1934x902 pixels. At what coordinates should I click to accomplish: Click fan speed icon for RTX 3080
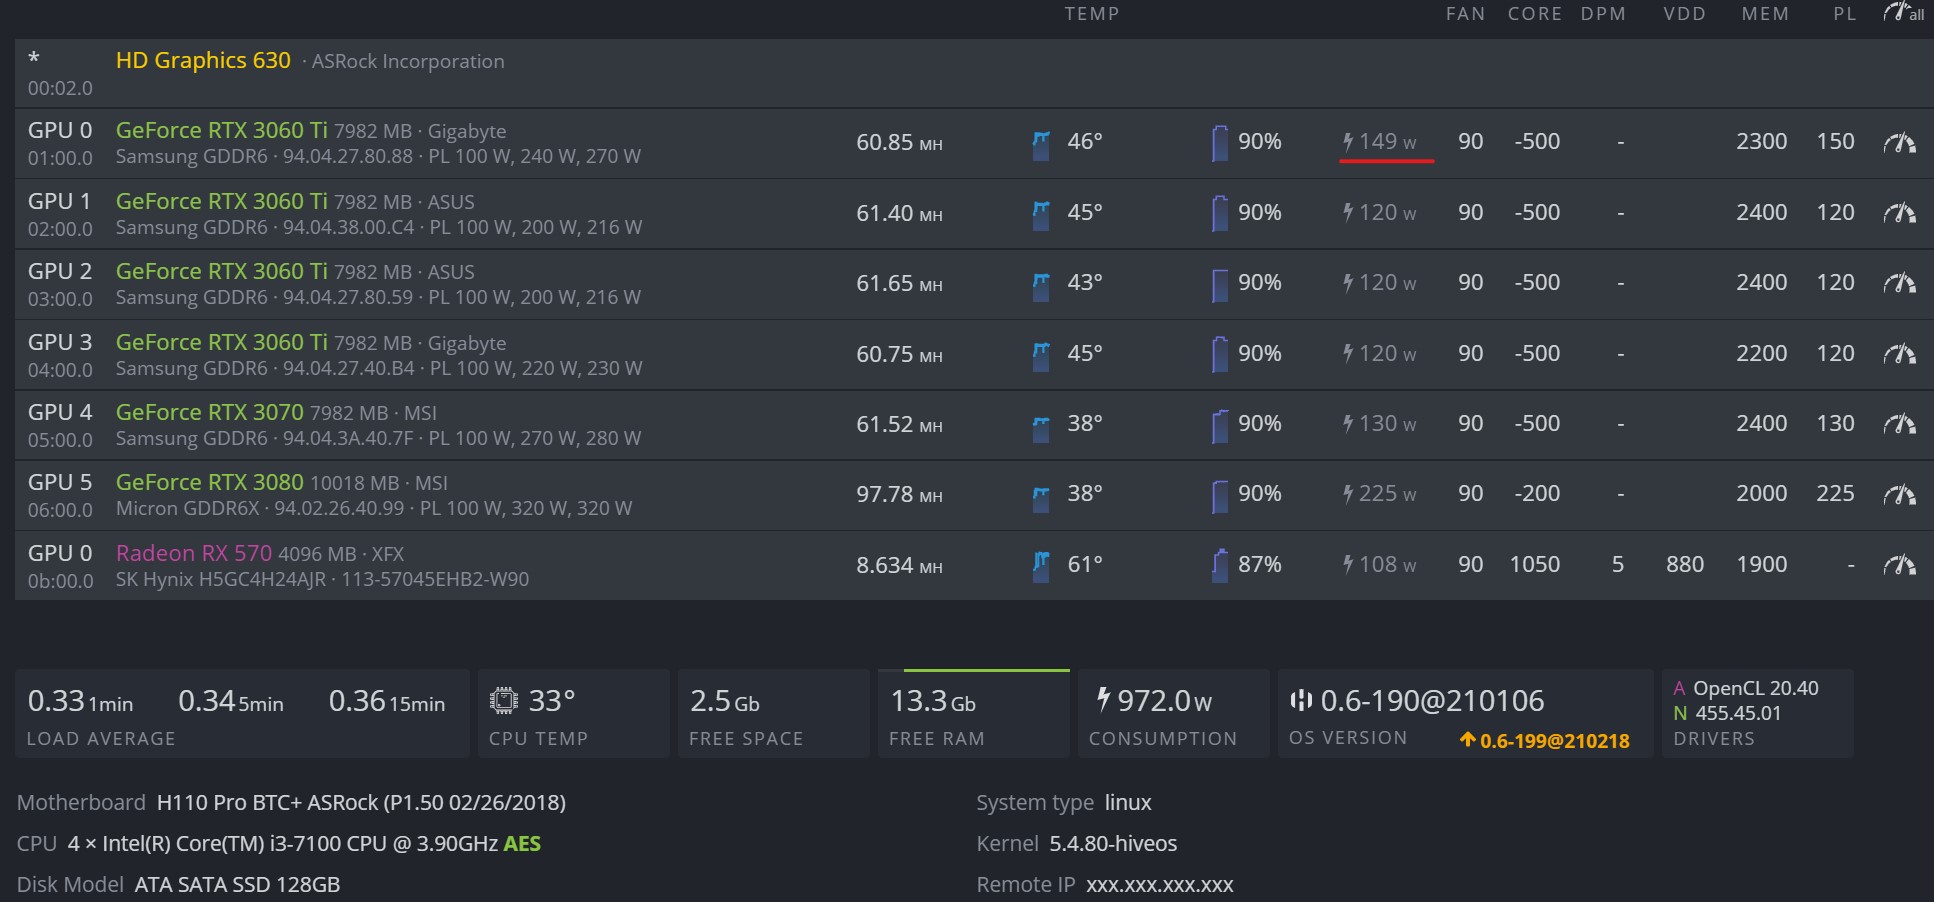(x=1219, y=495)
